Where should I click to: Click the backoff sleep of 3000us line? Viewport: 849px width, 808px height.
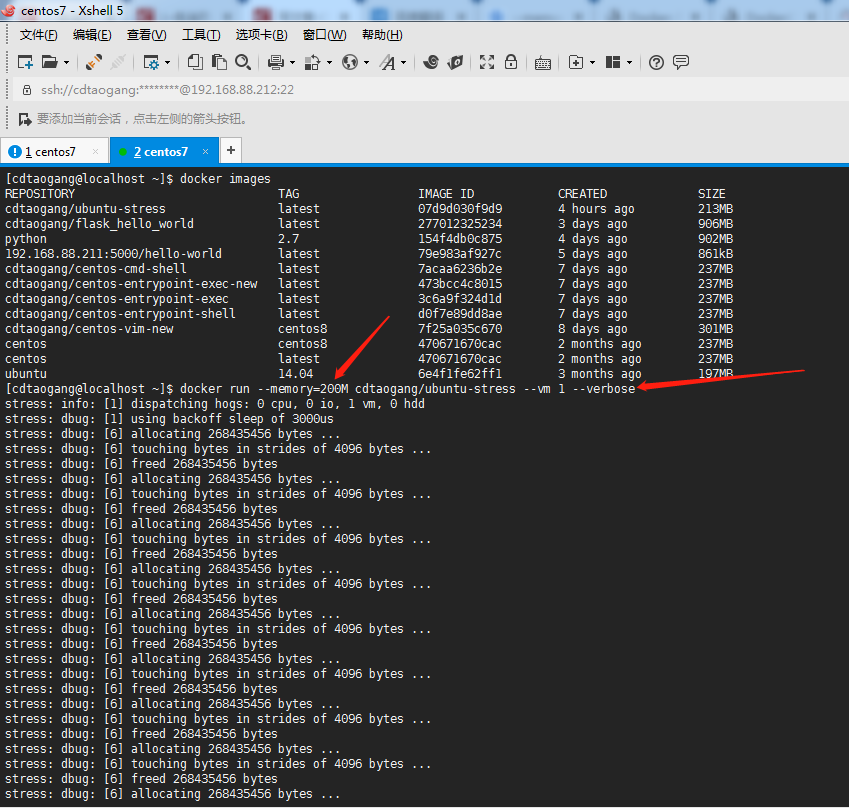coord(169,419)
